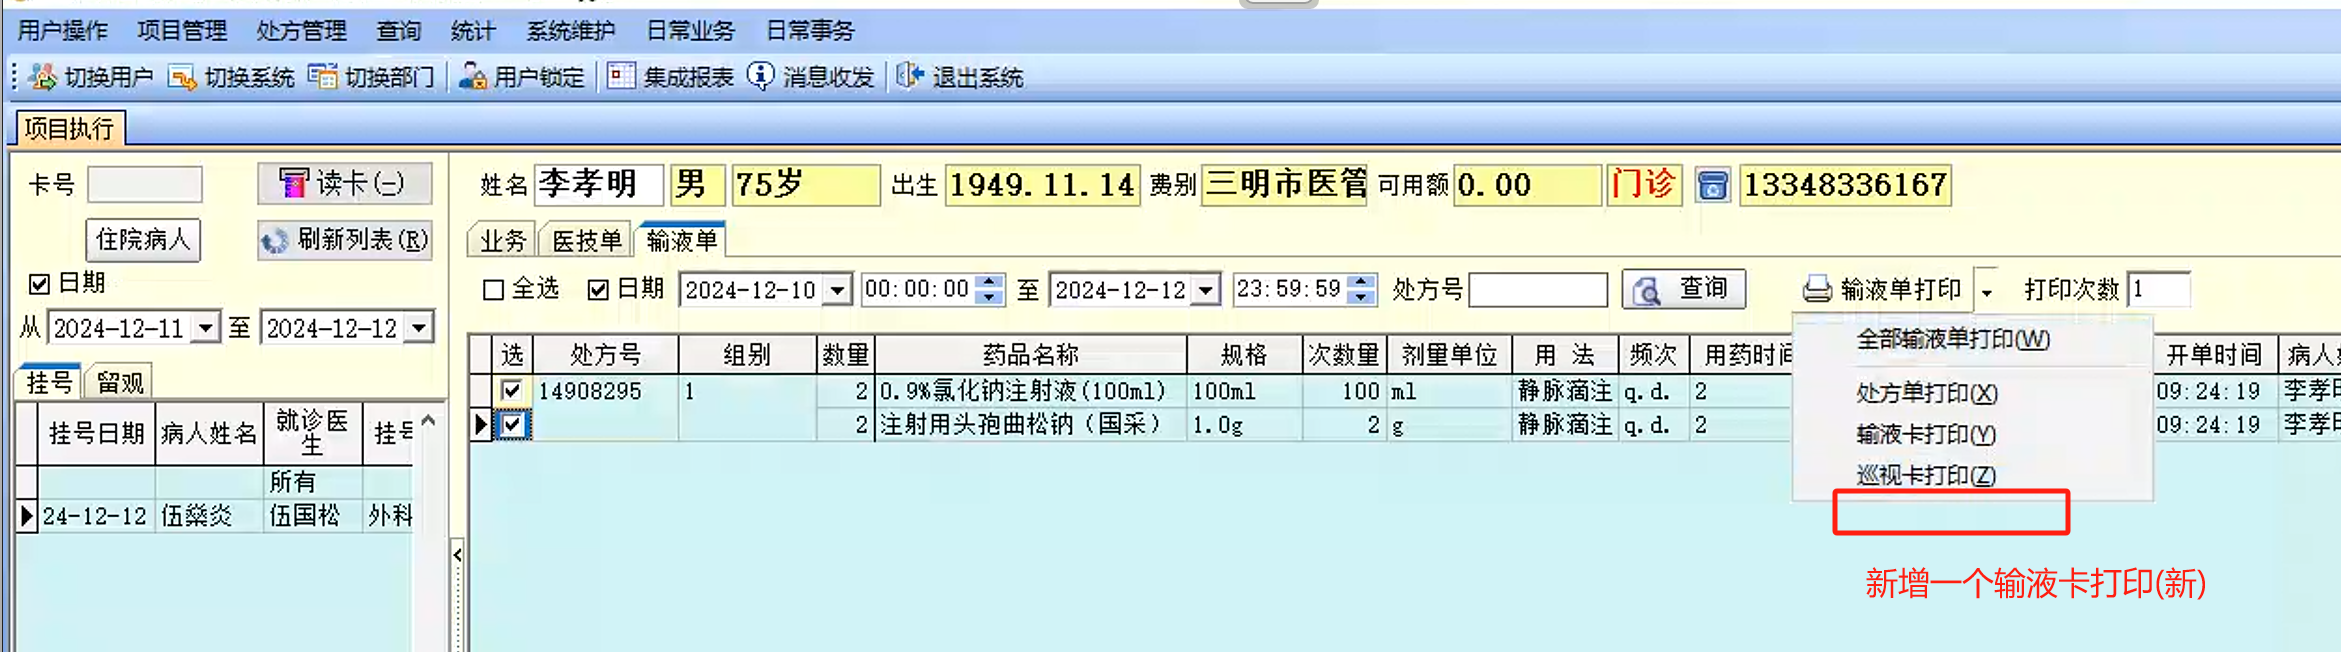Image resolution: width=2341 pixels, height=652 pixels.
Task: Switch to the 业务 tab
Action: [x=502, y=241]
